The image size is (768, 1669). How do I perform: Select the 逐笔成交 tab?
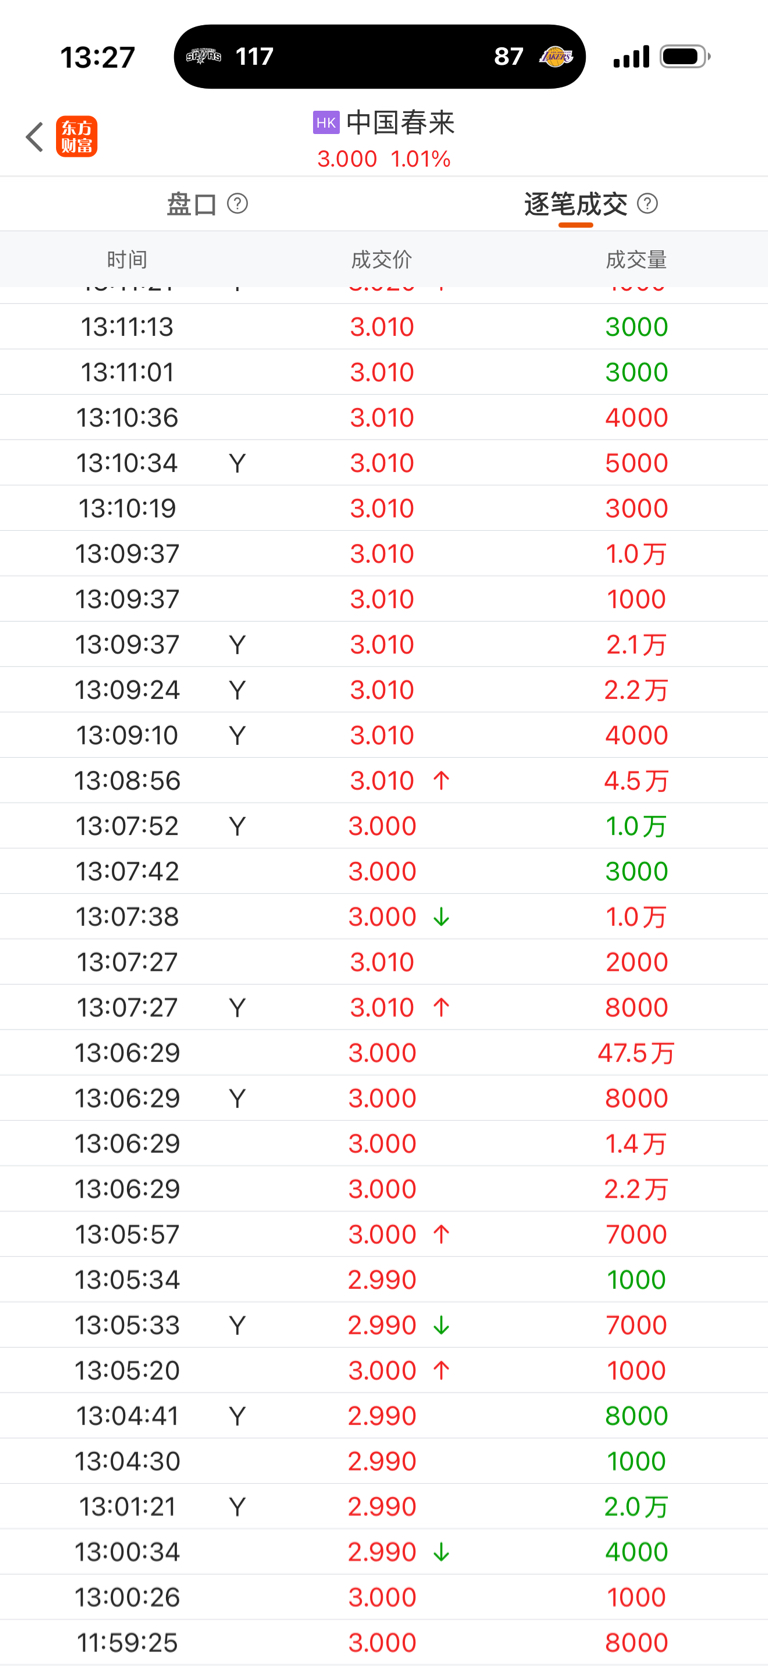click(x=575, y=205)
